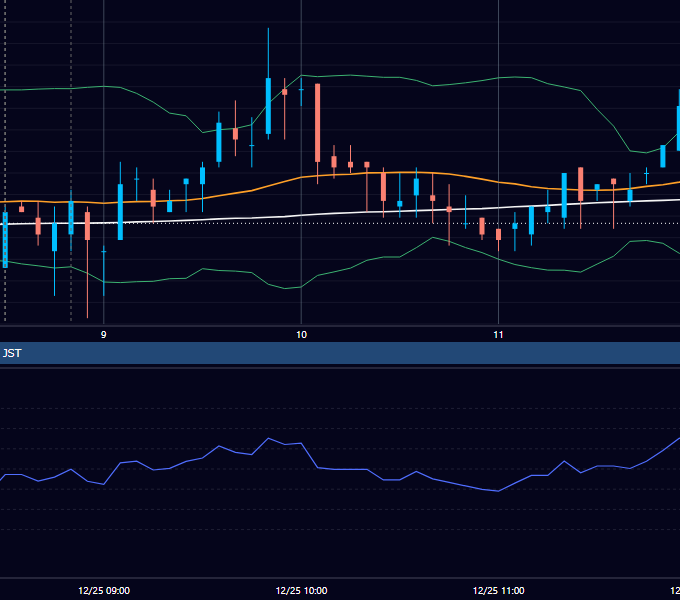Viewport: 680px width, 600px height.
Task: Click the 12/25 09:00 time label
Action: click(x=104, y=590)
